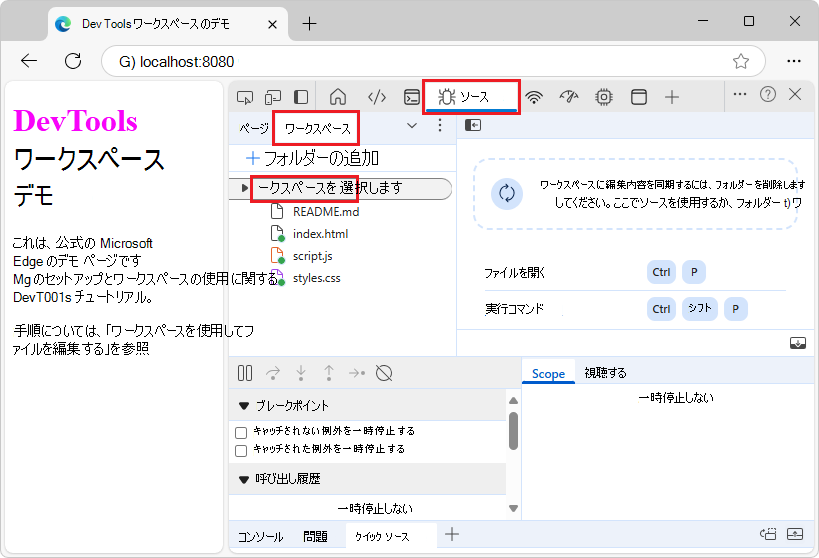Close the Dev Tools ワークスペース browser tab
The height and width of the screenshot is (558, 819).
[x=272, y=25]
